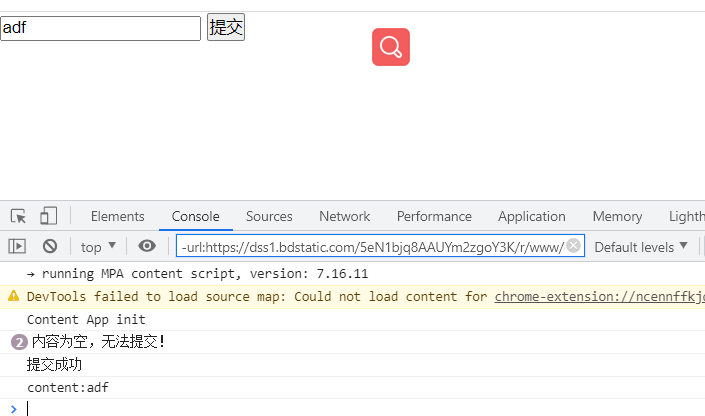The height and width of the screenshot is (416, 705).
Task: Select the inspect element picker icon
Action: [x=18, y=216]
